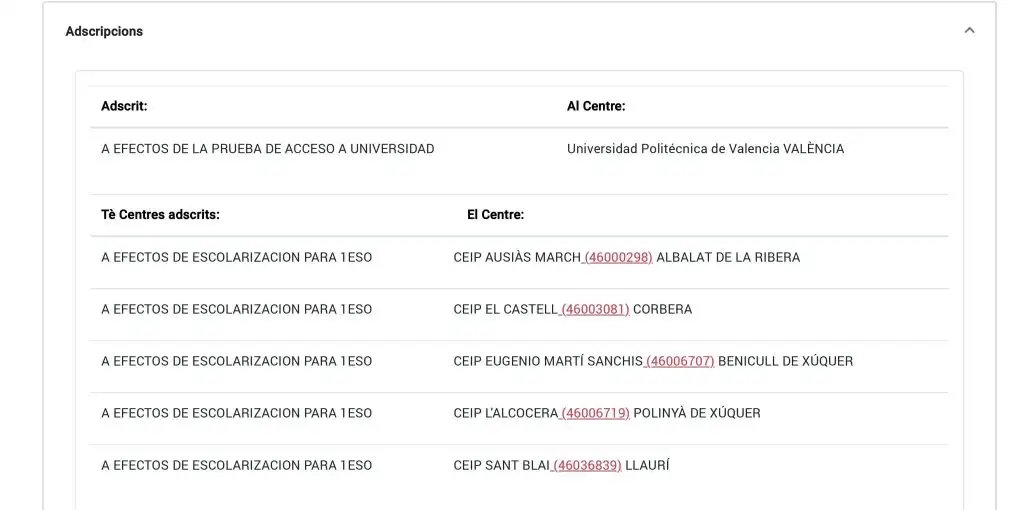The image size is (1024, 510).
Task: Click the Tè Centres adscrits header
Action: 160,214
